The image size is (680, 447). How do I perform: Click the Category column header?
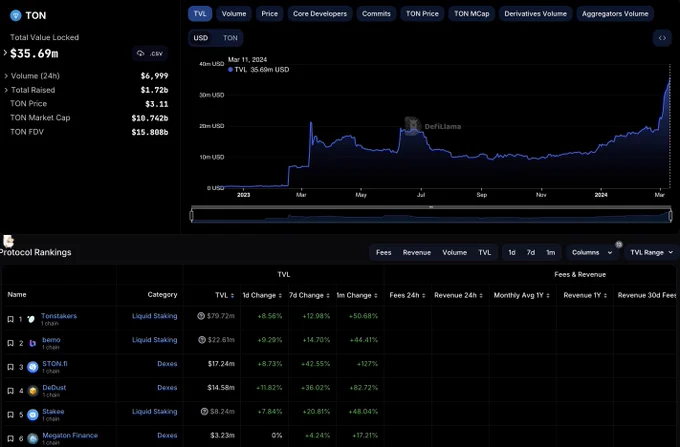(x=162, y=295)
